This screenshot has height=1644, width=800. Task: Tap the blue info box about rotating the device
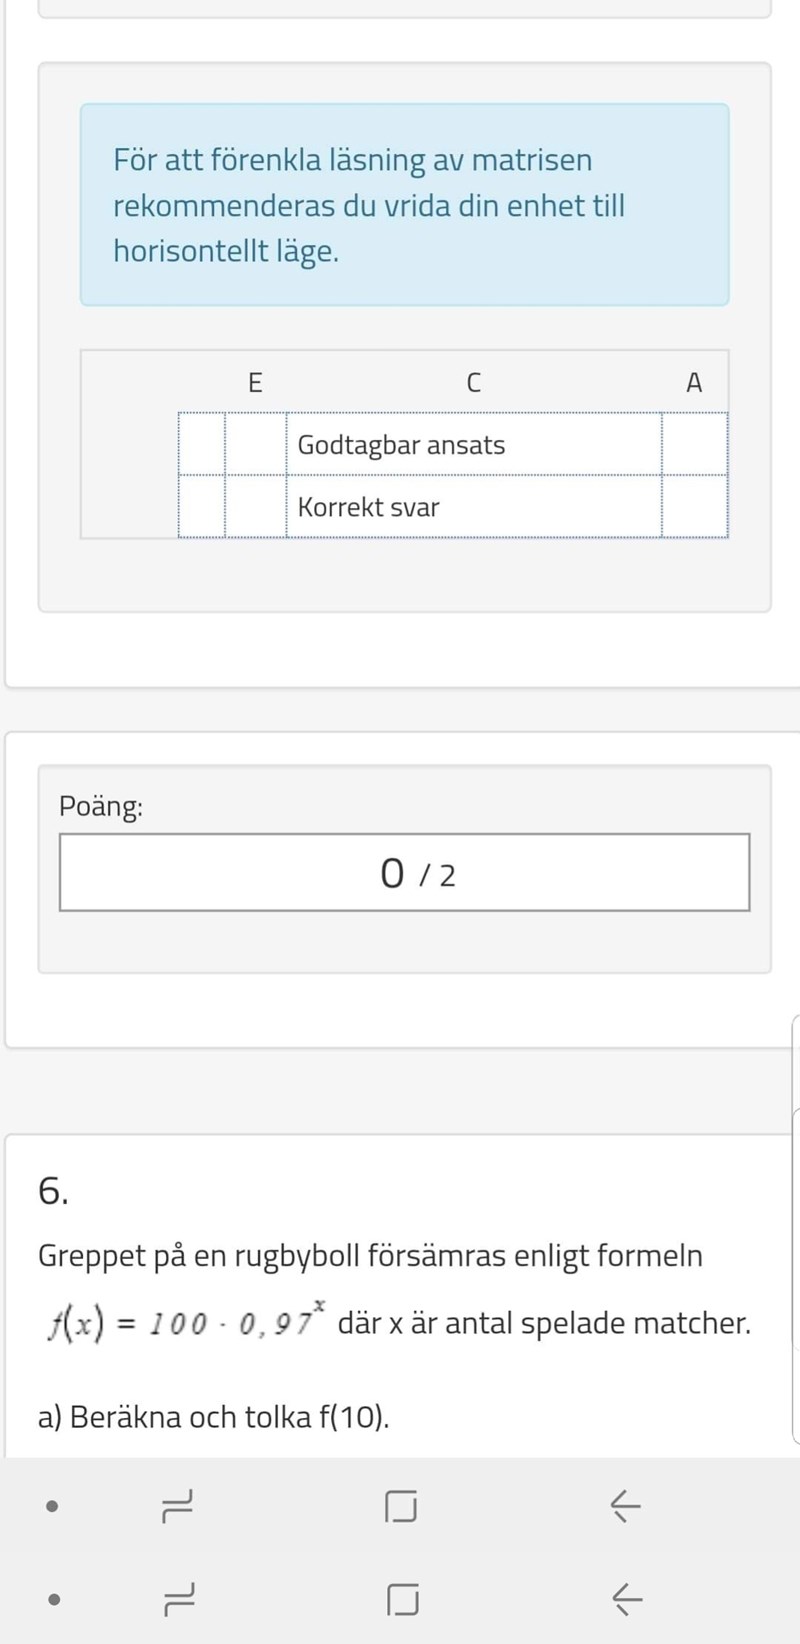click(x=404, y=205)
